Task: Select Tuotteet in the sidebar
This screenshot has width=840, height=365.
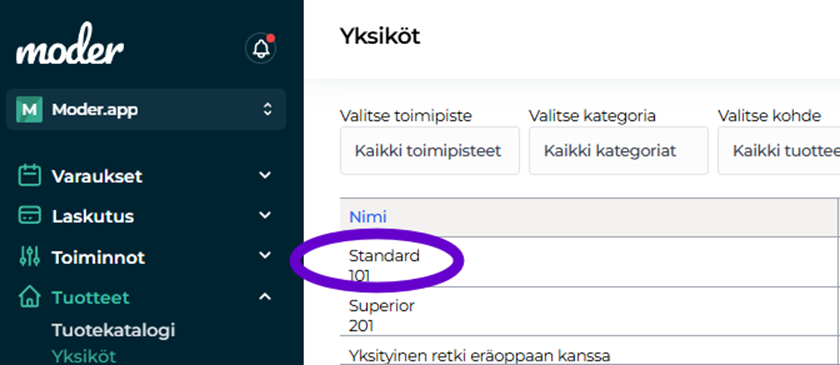Action: point(91,298)
